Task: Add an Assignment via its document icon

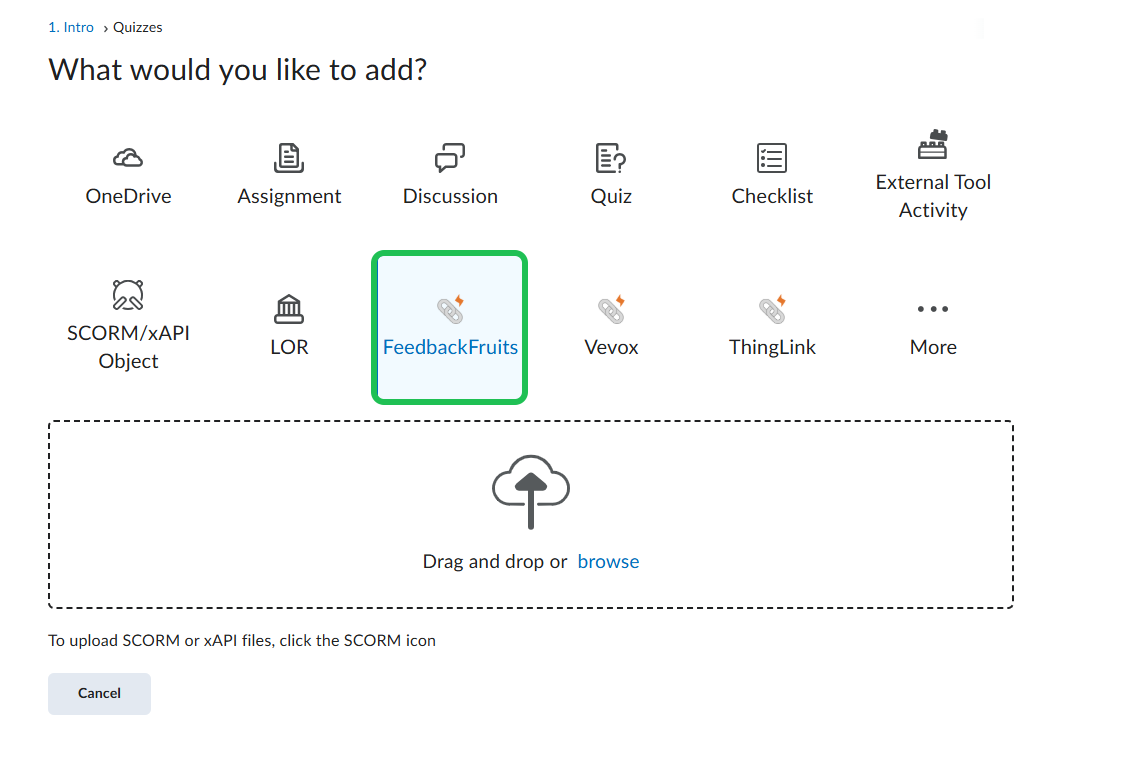Action: (x=289, y=158)
